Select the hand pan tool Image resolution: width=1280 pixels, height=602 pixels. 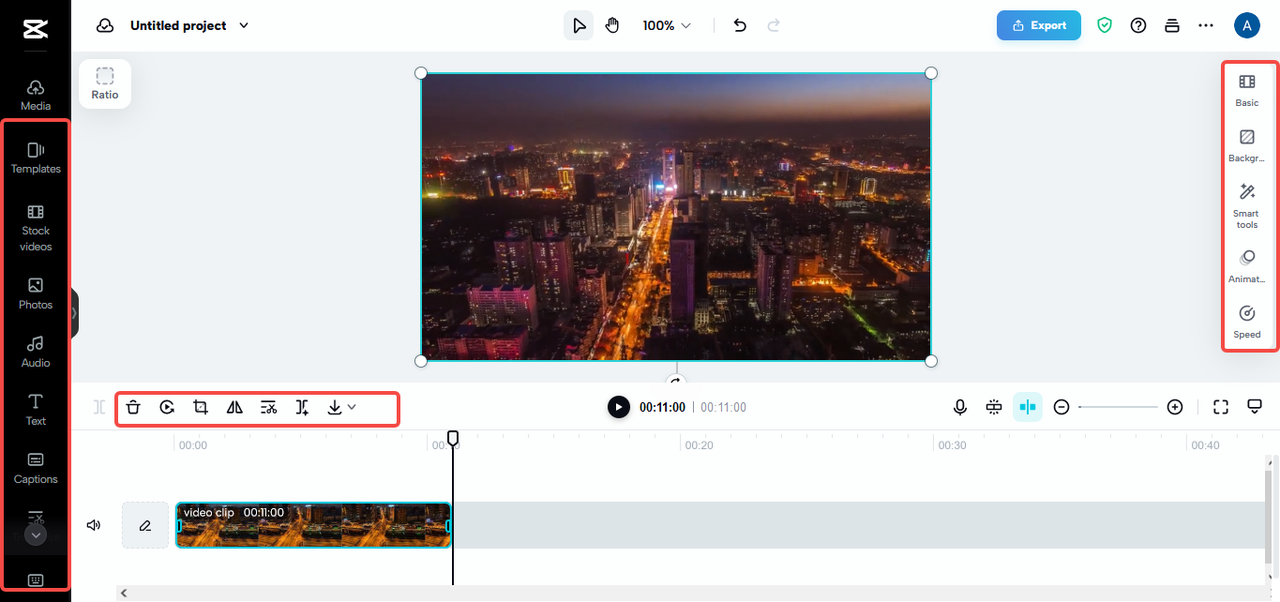[612, 26]
